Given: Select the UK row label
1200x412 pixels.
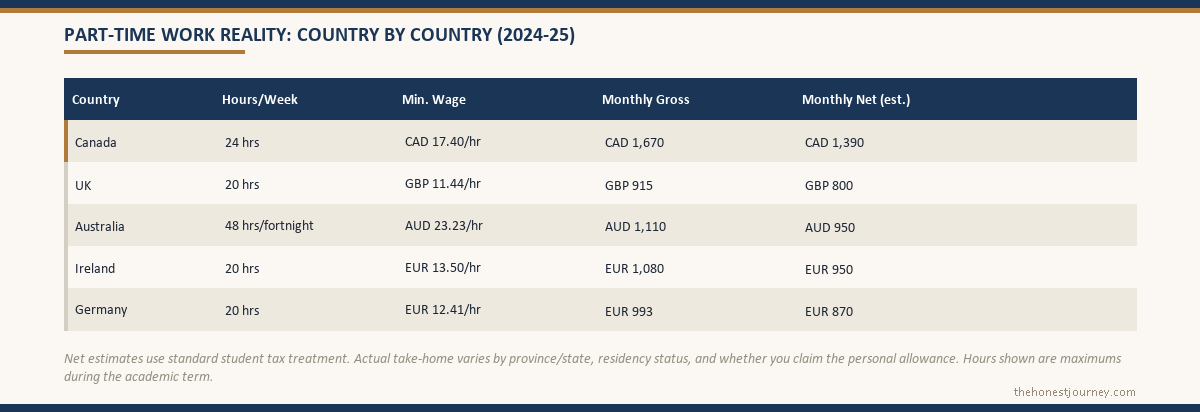Looking at the screenshot, I should [x=83, y=185].
